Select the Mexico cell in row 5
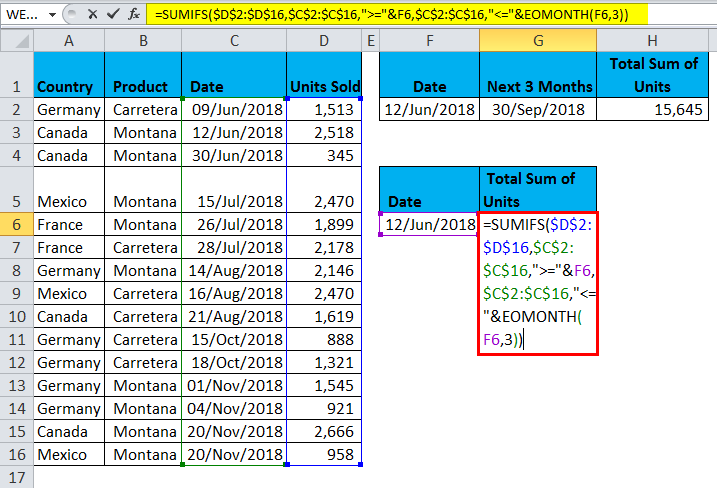The width and height of the screenshot is (717, 488). point(69,190)
